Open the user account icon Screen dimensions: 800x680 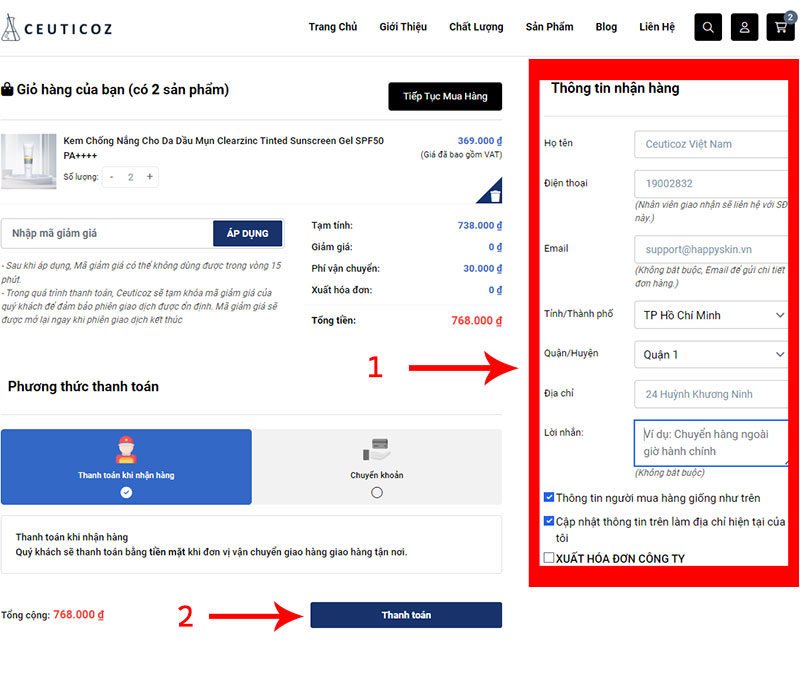coord(744,27)
